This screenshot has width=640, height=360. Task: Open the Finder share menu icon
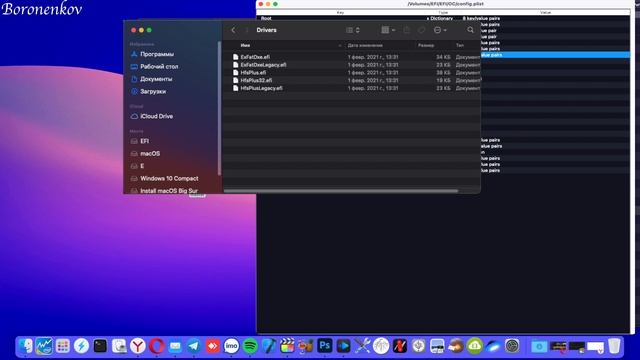(407, 30)
